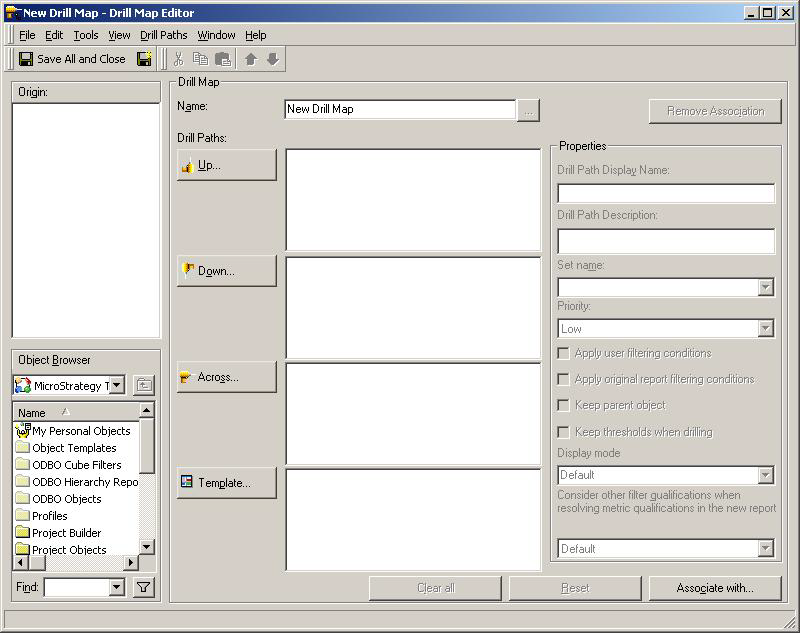Click the Save All and Close icon
Screen dimensions: 800x633
pos(26,59)
